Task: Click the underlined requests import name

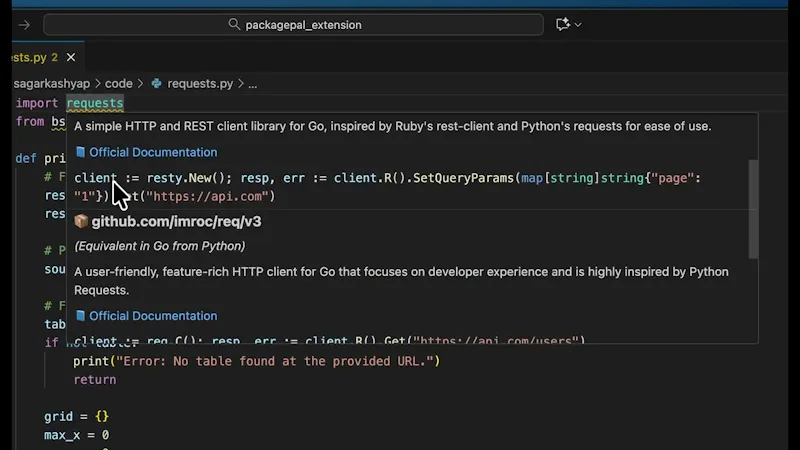Action: pyautogui.click(x=95, y=103)
